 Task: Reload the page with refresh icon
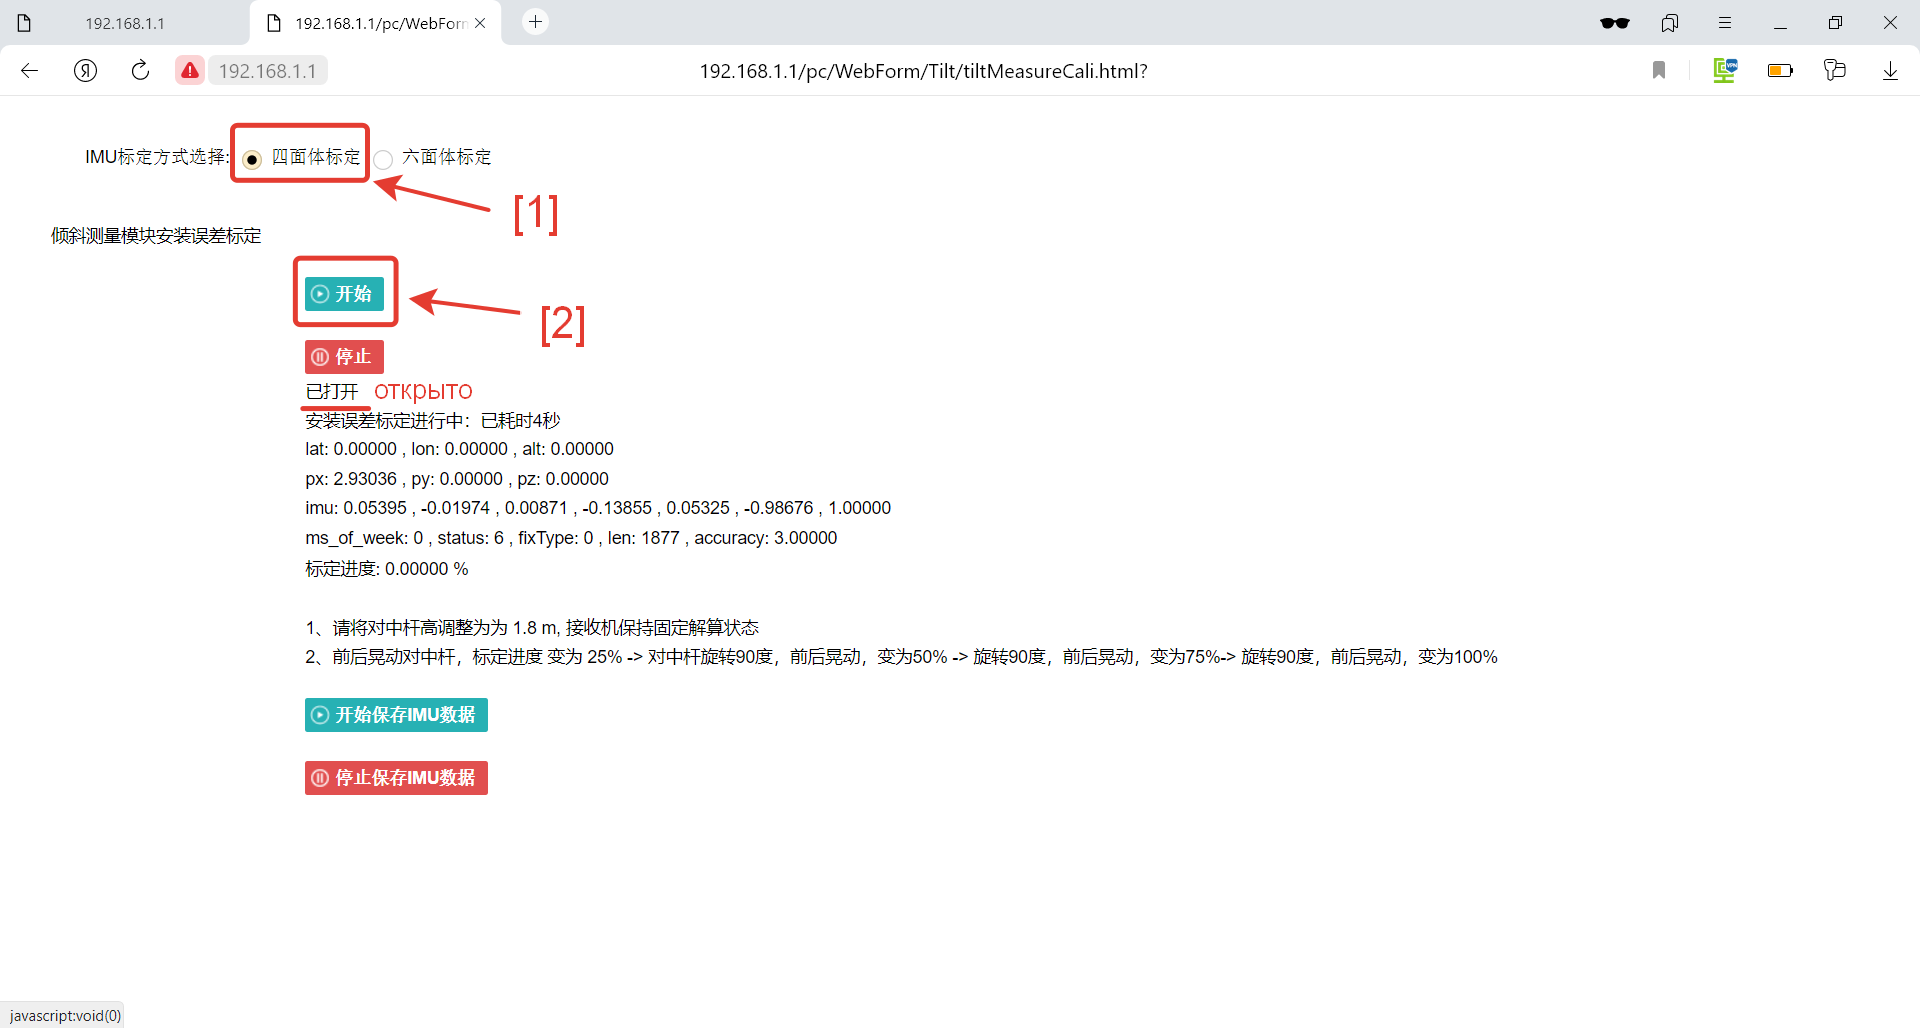point(140,71)
